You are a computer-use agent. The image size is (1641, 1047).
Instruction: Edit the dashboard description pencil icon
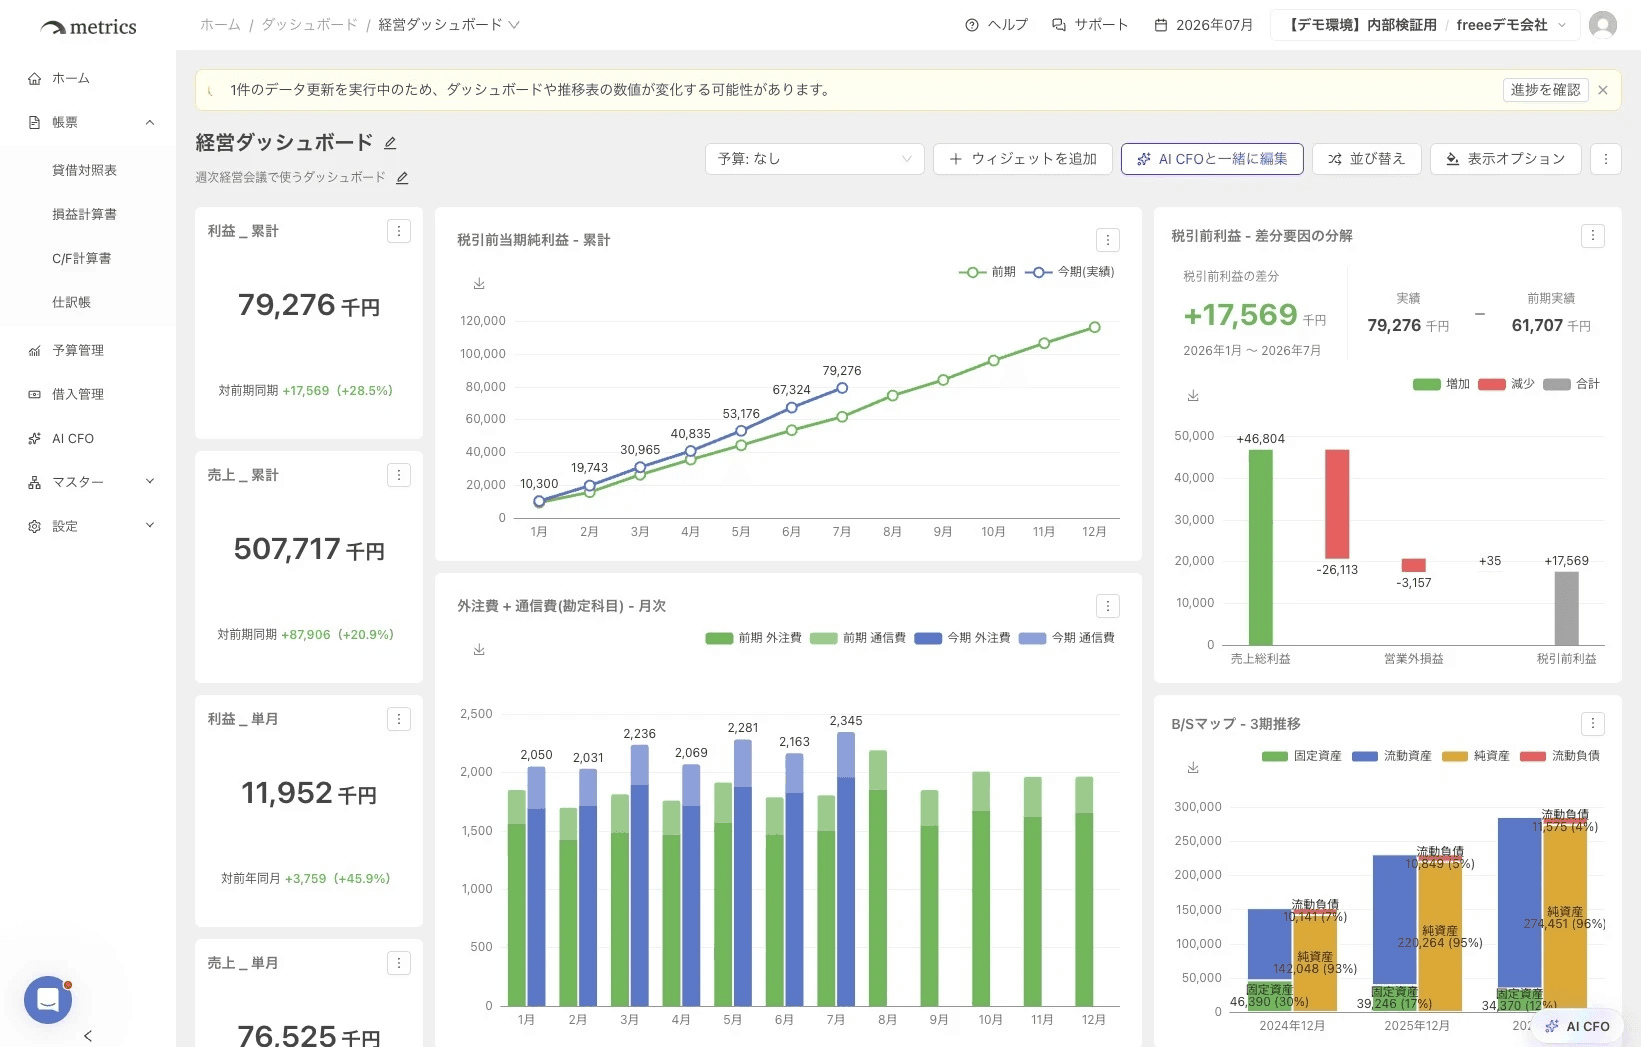tap(402, 178)
